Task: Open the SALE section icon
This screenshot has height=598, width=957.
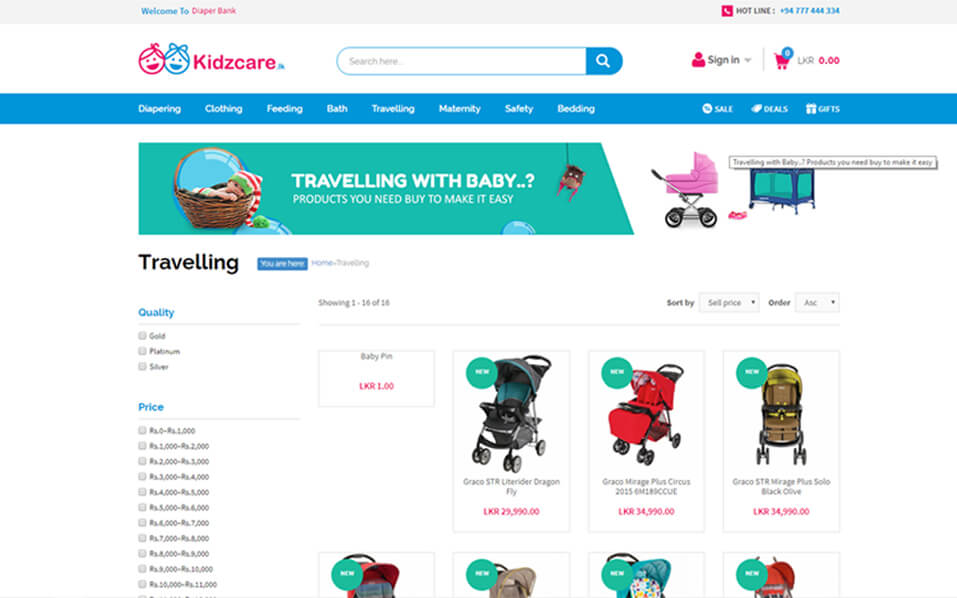Action: click(707, 109)
